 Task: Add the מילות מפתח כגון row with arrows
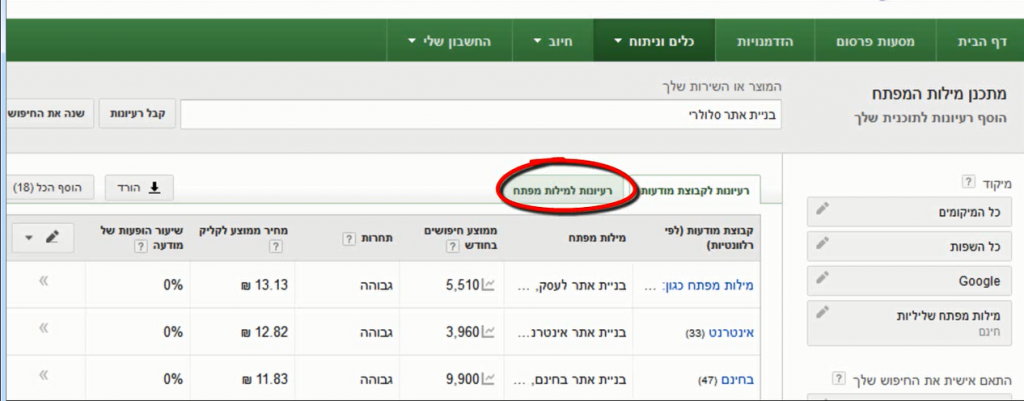coord(43,281)
